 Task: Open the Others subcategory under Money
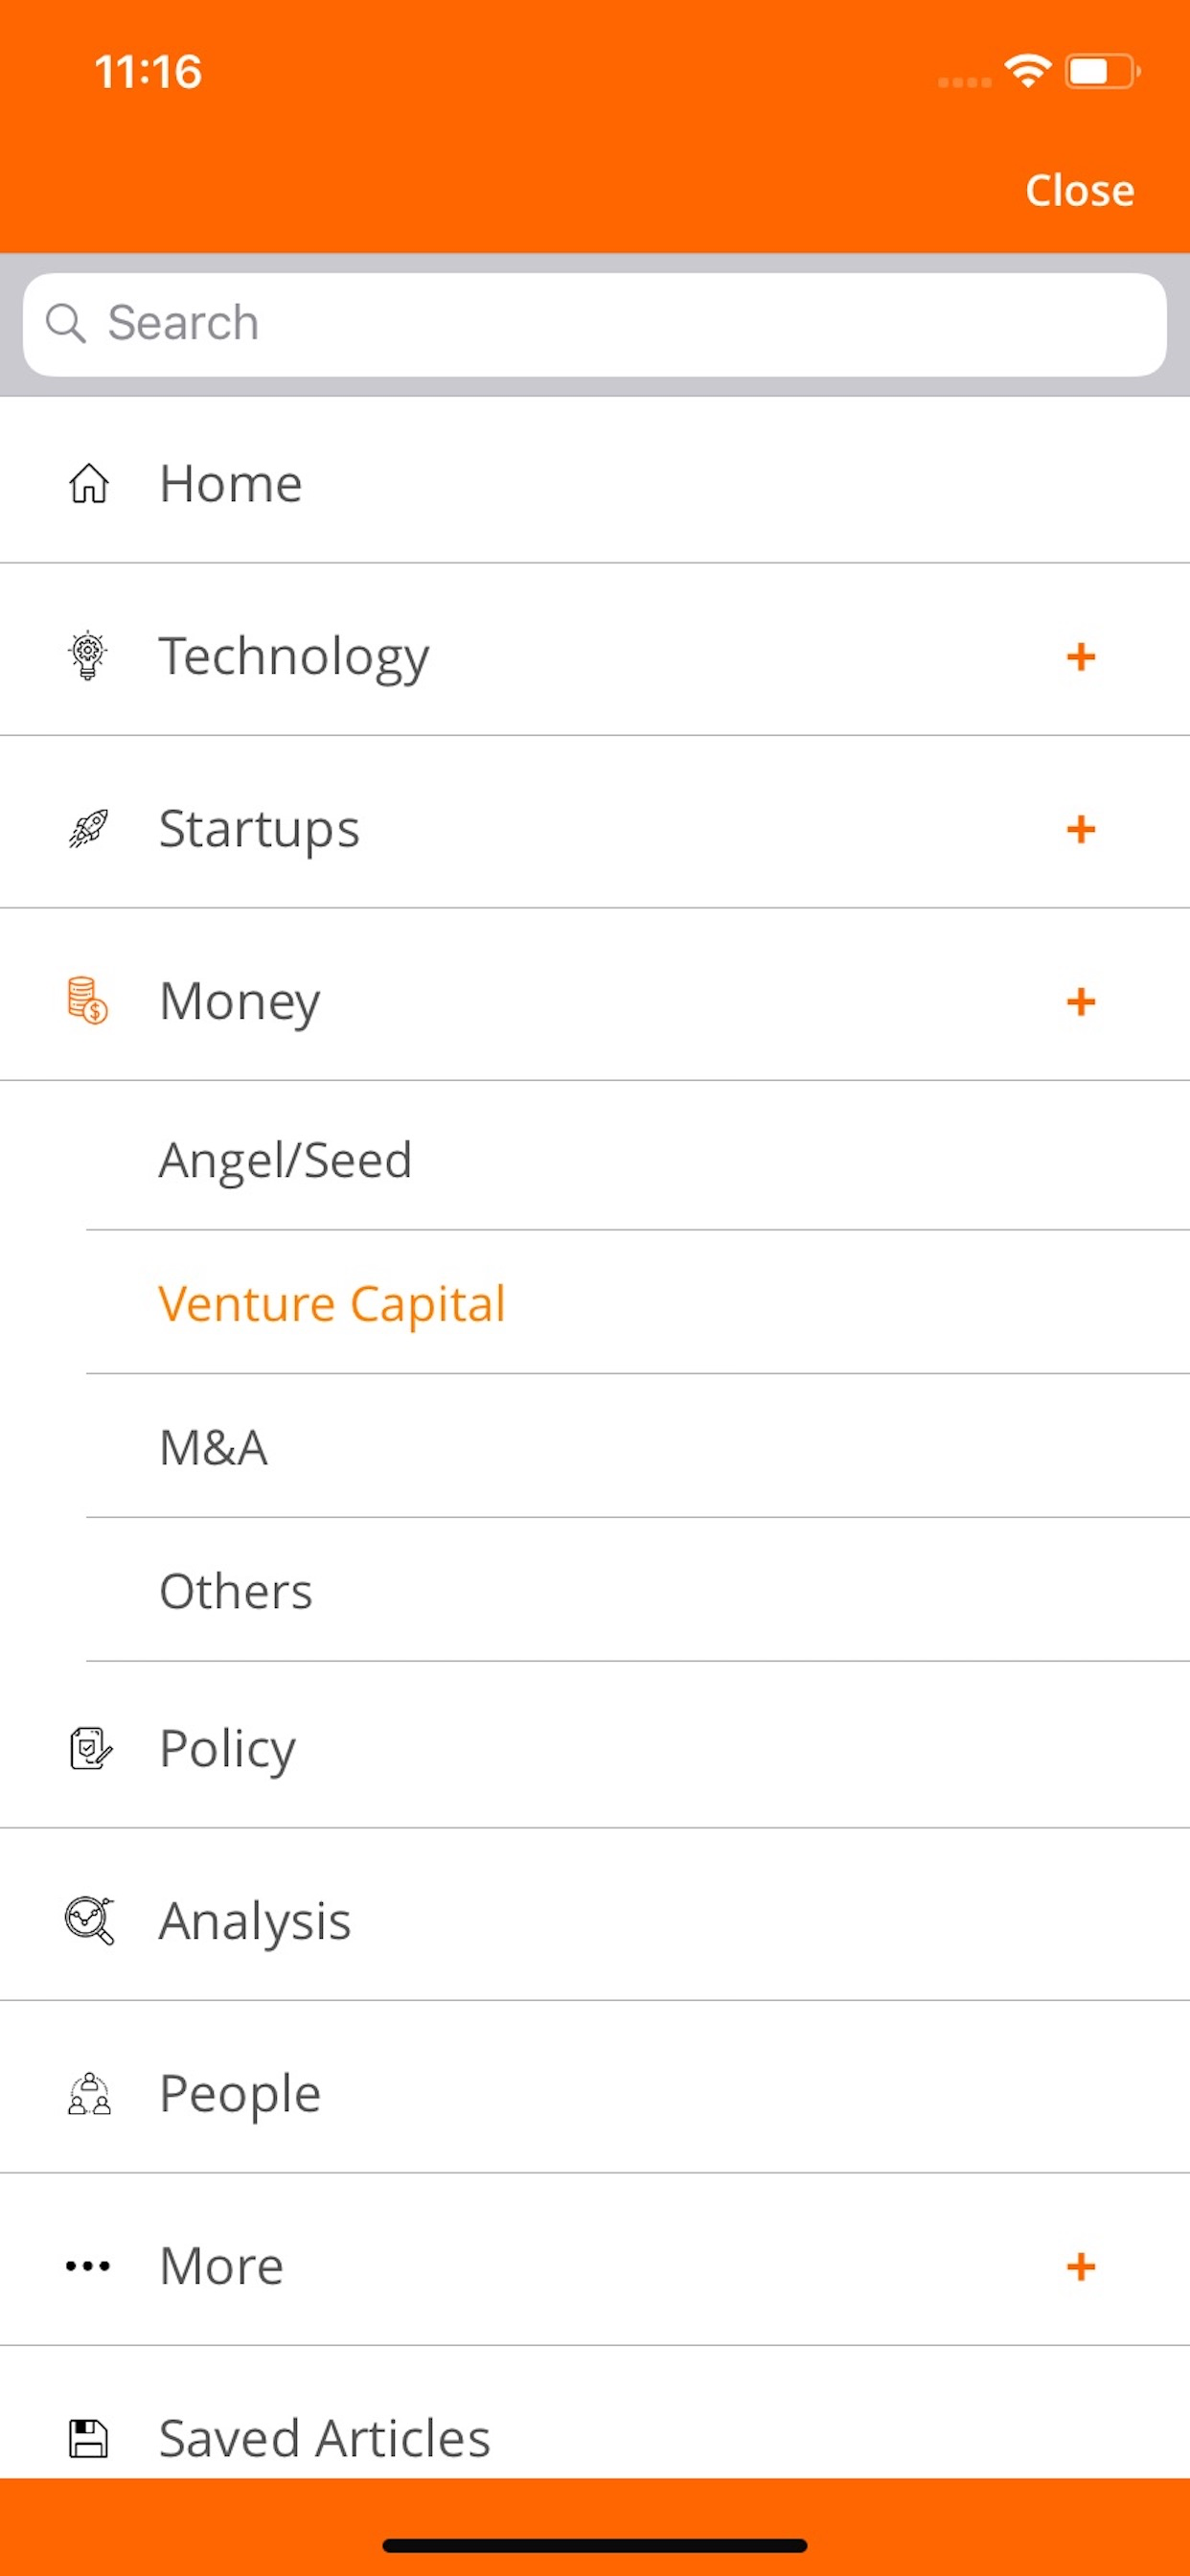(236, 1591)
